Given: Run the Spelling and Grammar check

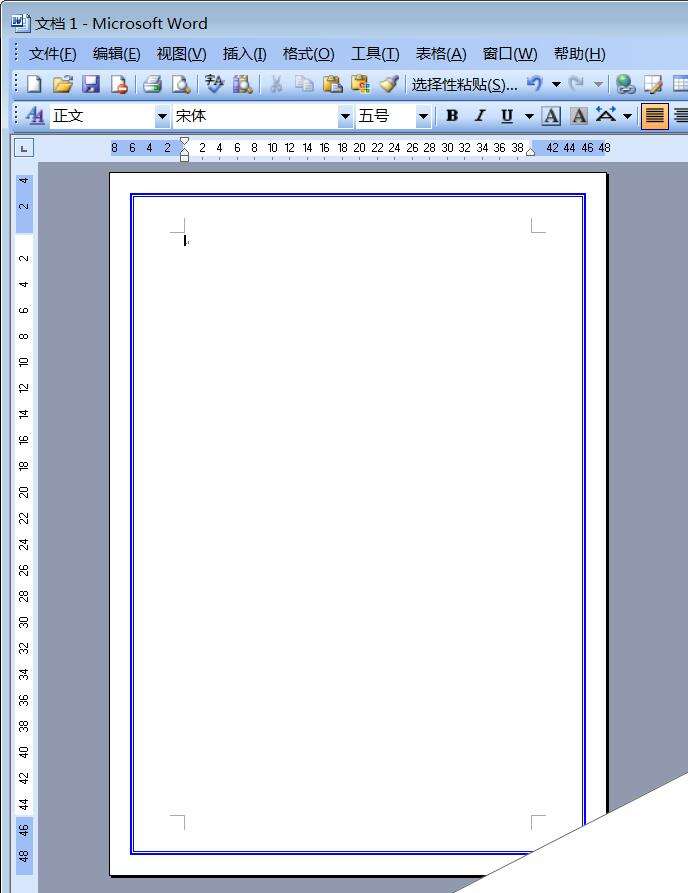Looking at the screenshot, I should click(x=214, y=84).
